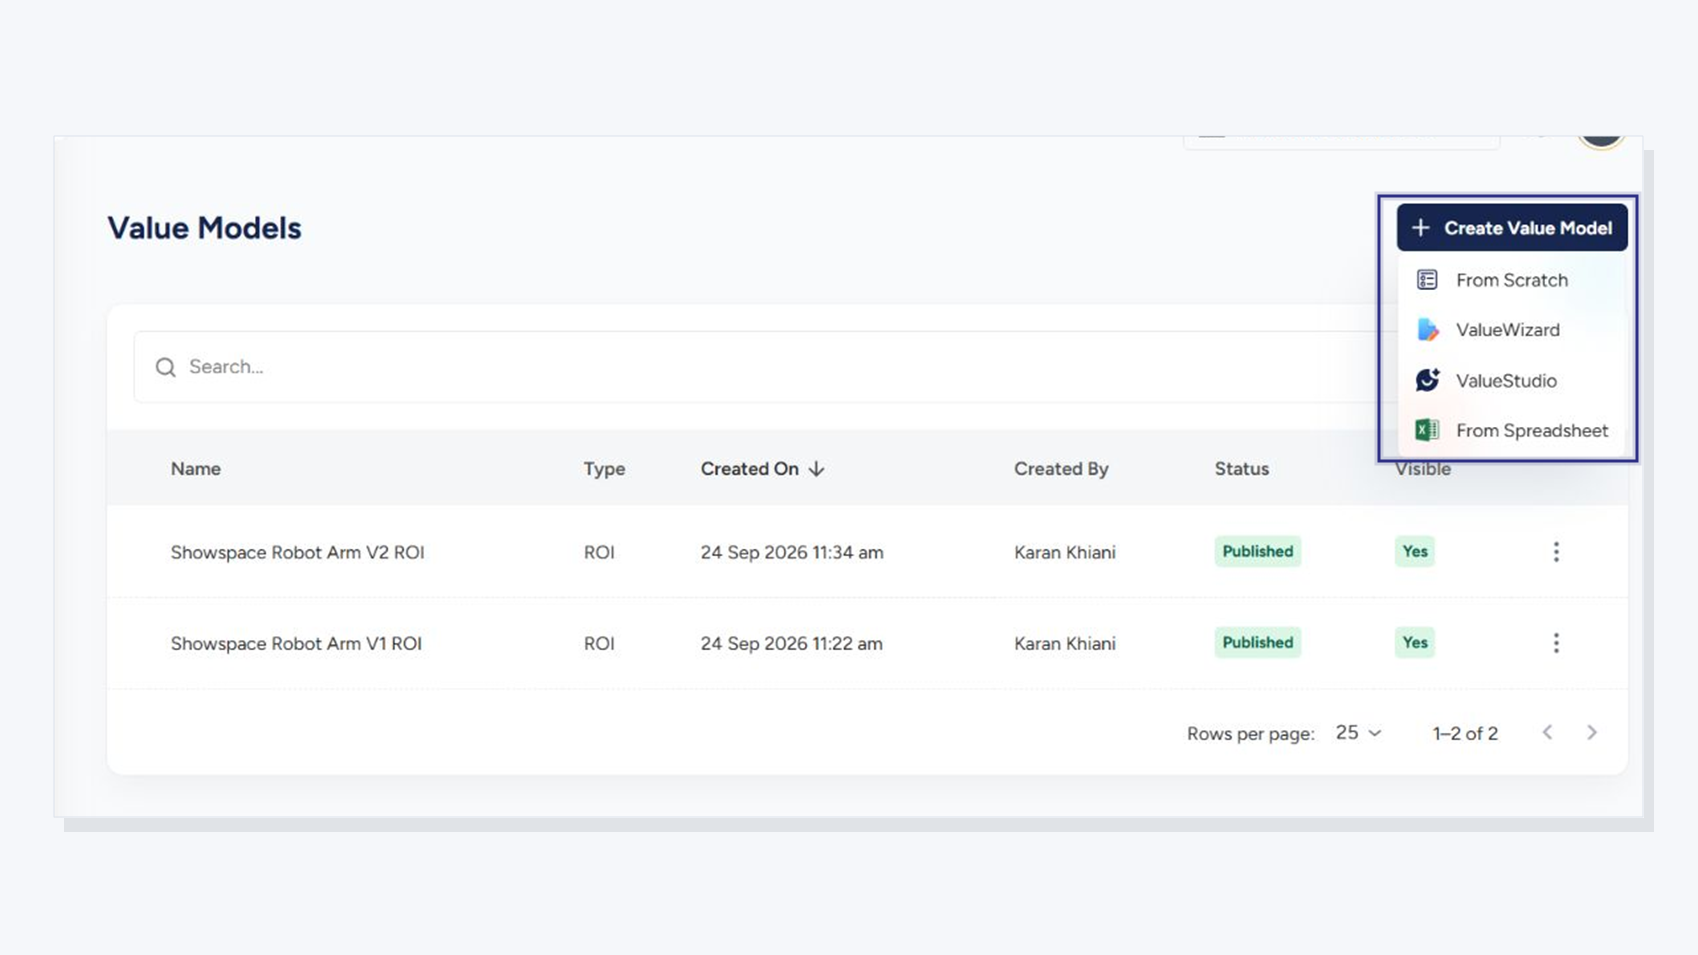The image size is (1698, 955).
Task: Open actions menu for Robot Arm V1 ROI
Action: [x=1556, y=643]
